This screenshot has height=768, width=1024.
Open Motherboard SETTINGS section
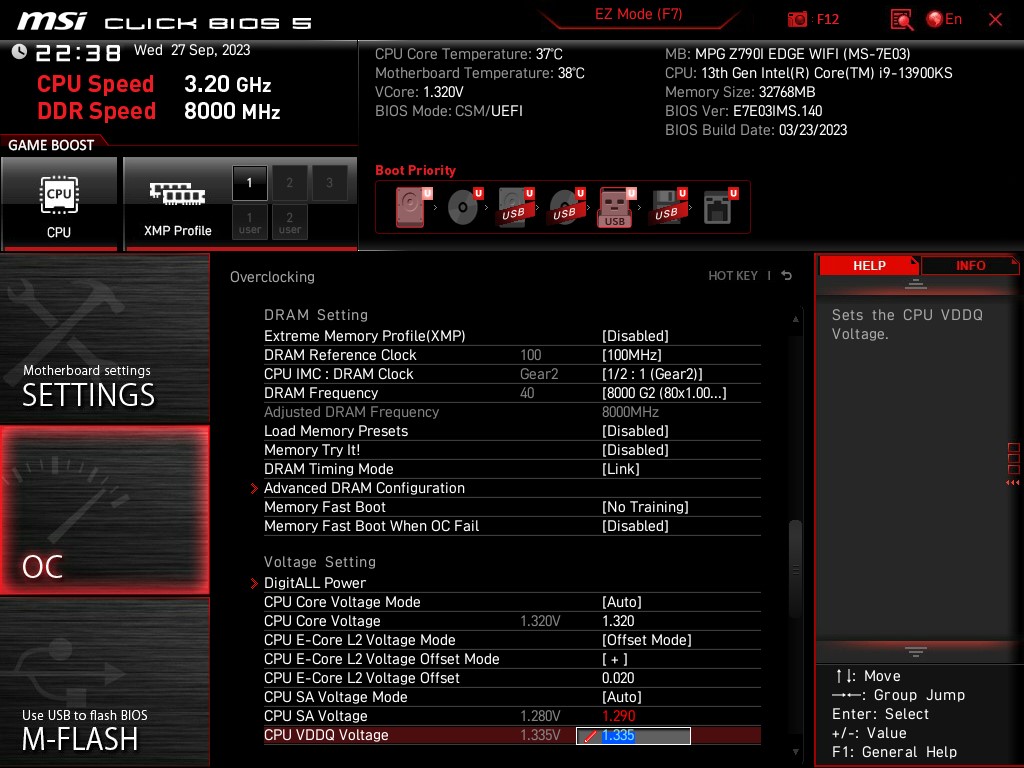coord(104,338)
